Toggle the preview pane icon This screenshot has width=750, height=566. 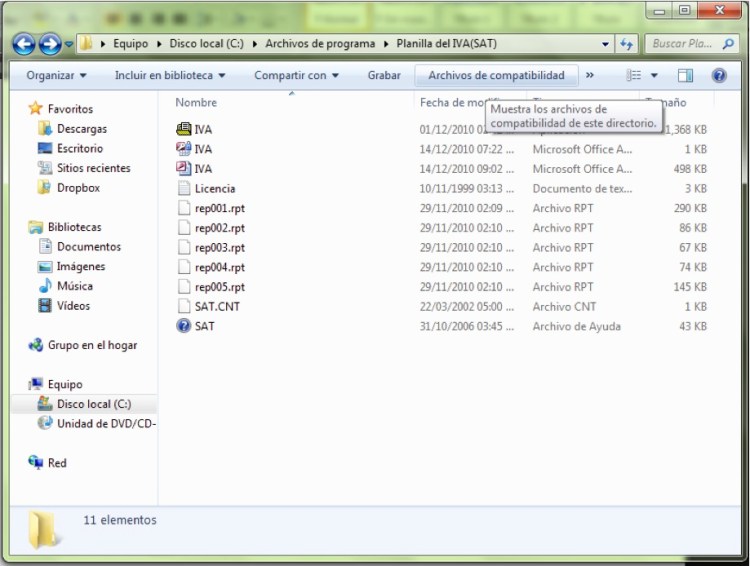click(x=685, y=75)
